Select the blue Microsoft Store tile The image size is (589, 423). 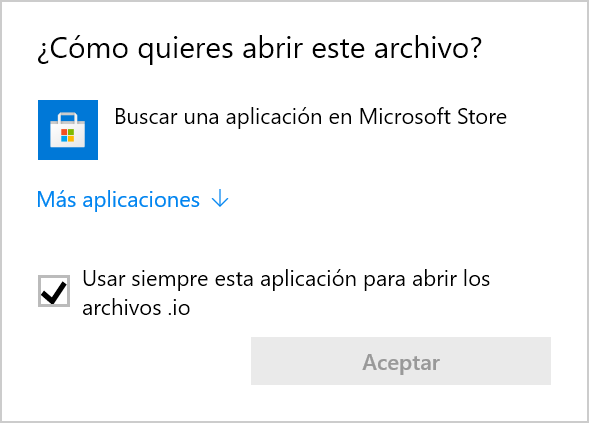68,130
